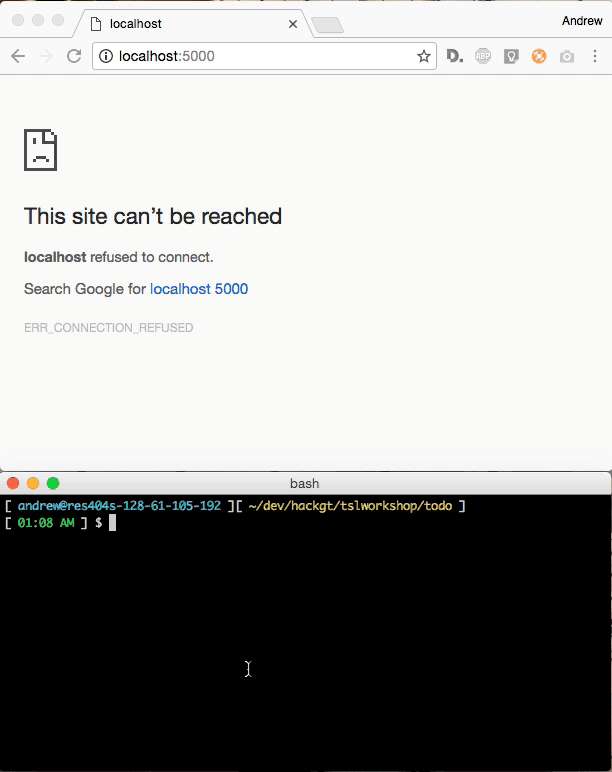Reload the localhost page
The width and height of the screenshot is (612, 772).
(x=74, y=56)
